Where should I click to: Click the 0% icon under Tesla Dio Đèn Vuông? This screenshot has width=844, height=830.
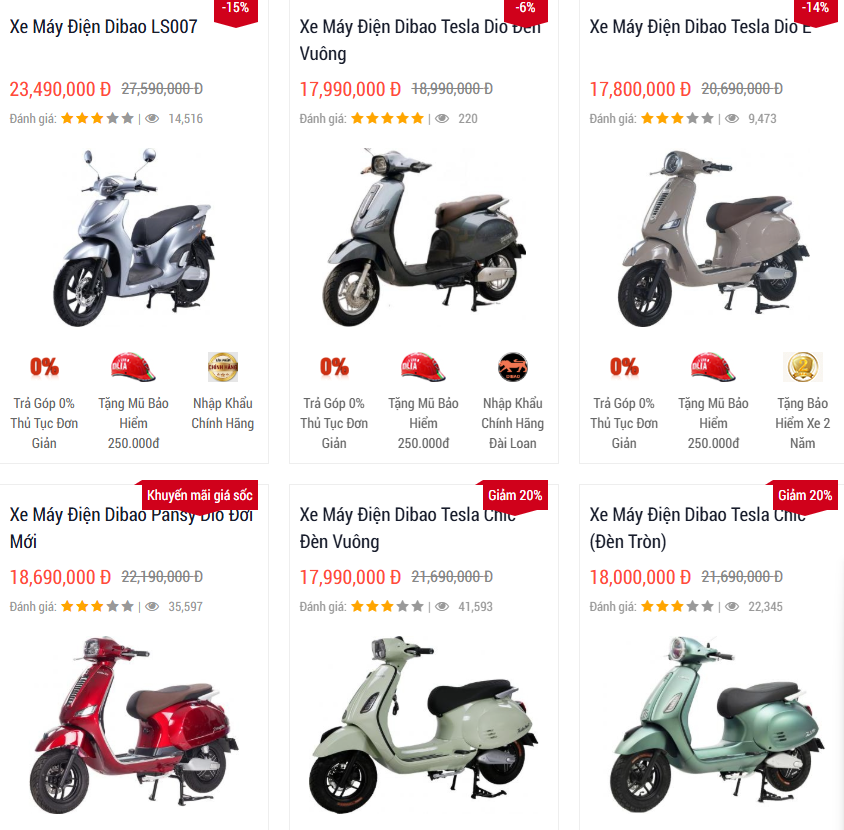click(x=334, y=367)
